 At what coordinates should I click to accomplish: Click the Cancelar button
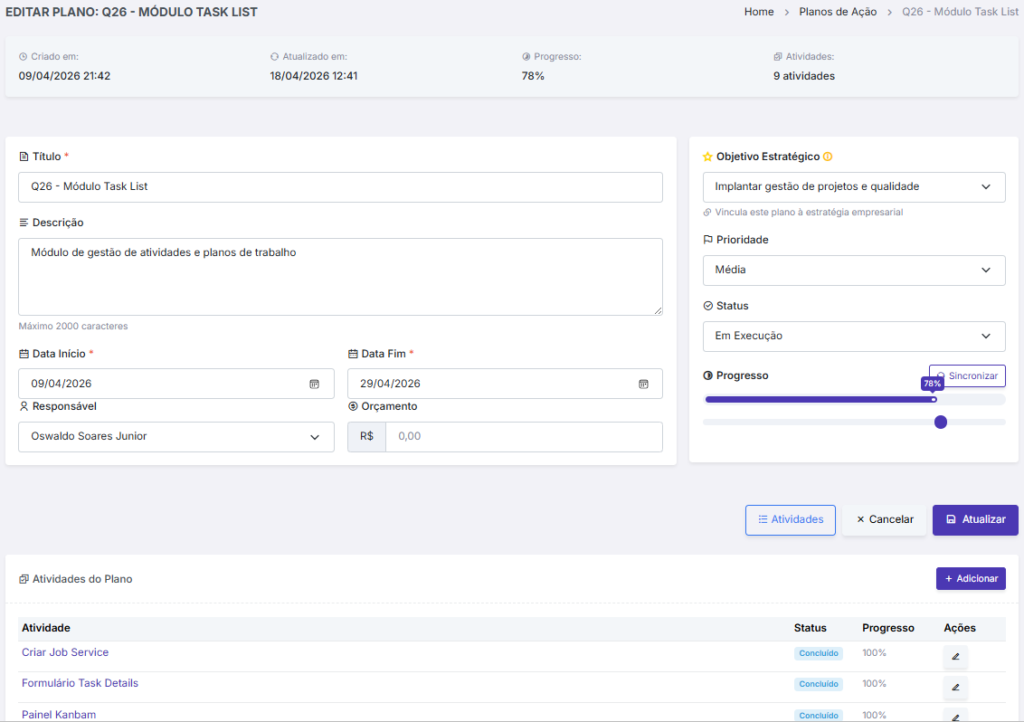coord(884,520)
